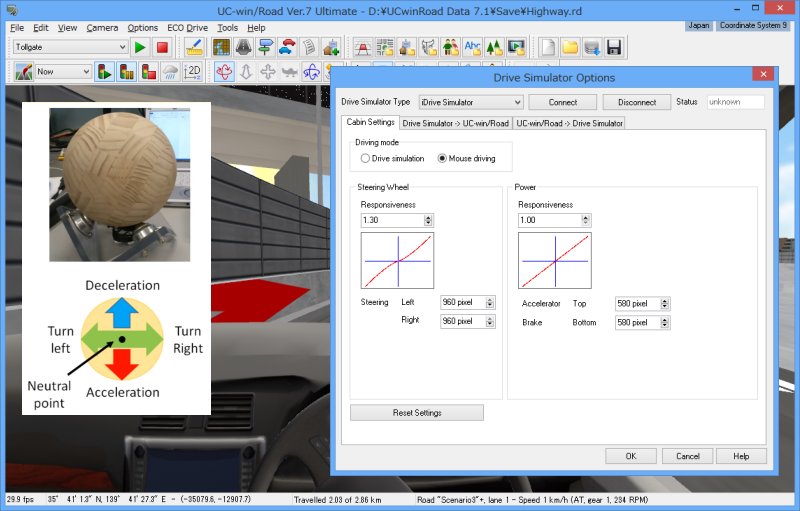Open the File menu
This screenshot has width=800, height=511.
pyautogui.click(x=17, y=28)
